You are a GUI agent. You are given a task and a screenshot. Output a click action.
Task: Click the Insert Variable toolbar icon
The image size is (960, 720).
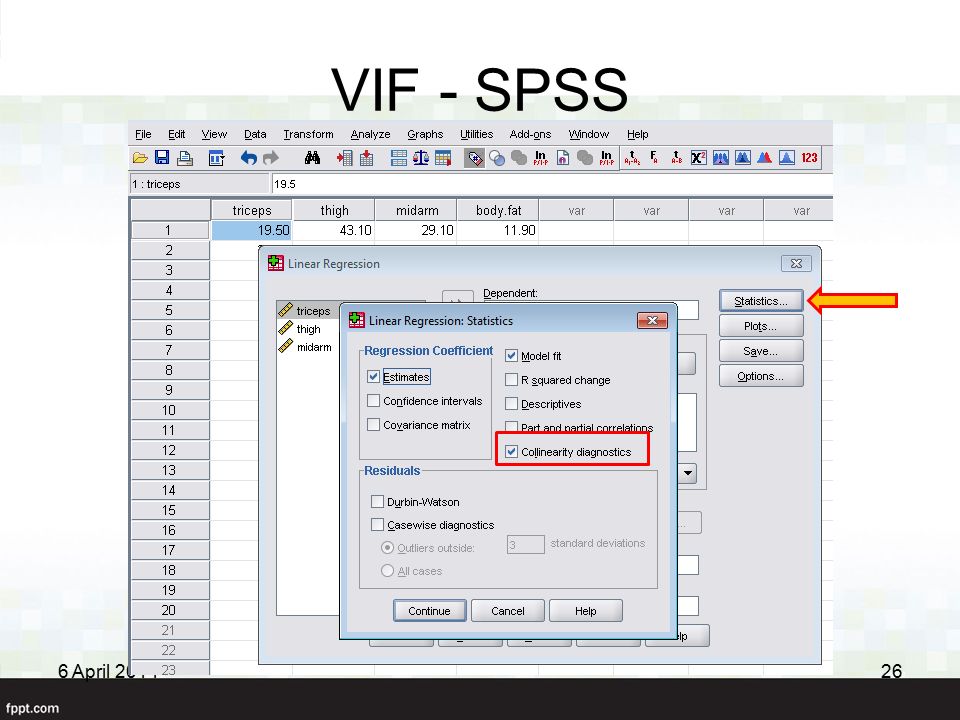tap(367, 159)
